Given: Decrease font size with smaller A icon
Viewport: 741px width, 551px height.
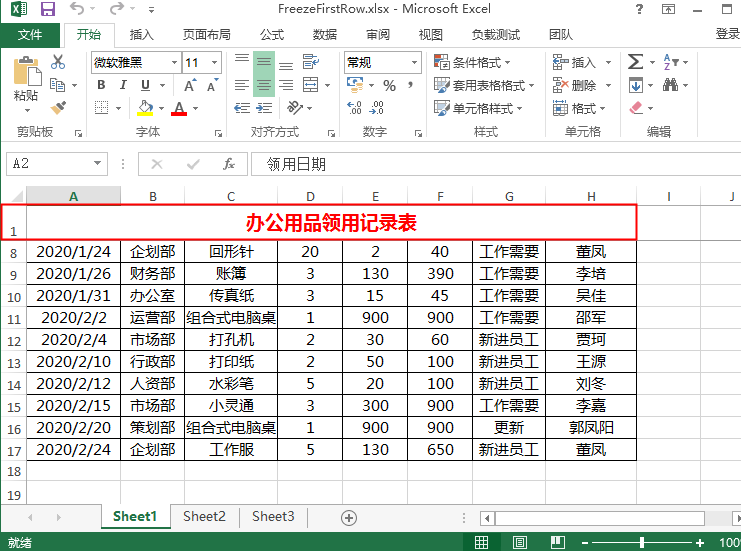Looking at the screenshot, I should (x=212, y=86).
